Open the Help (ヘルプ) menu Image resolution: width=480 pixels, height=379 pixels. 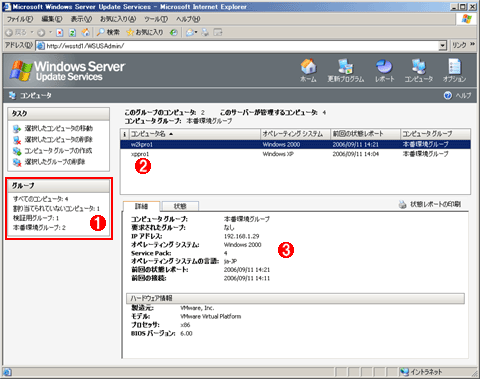(188, 19)
